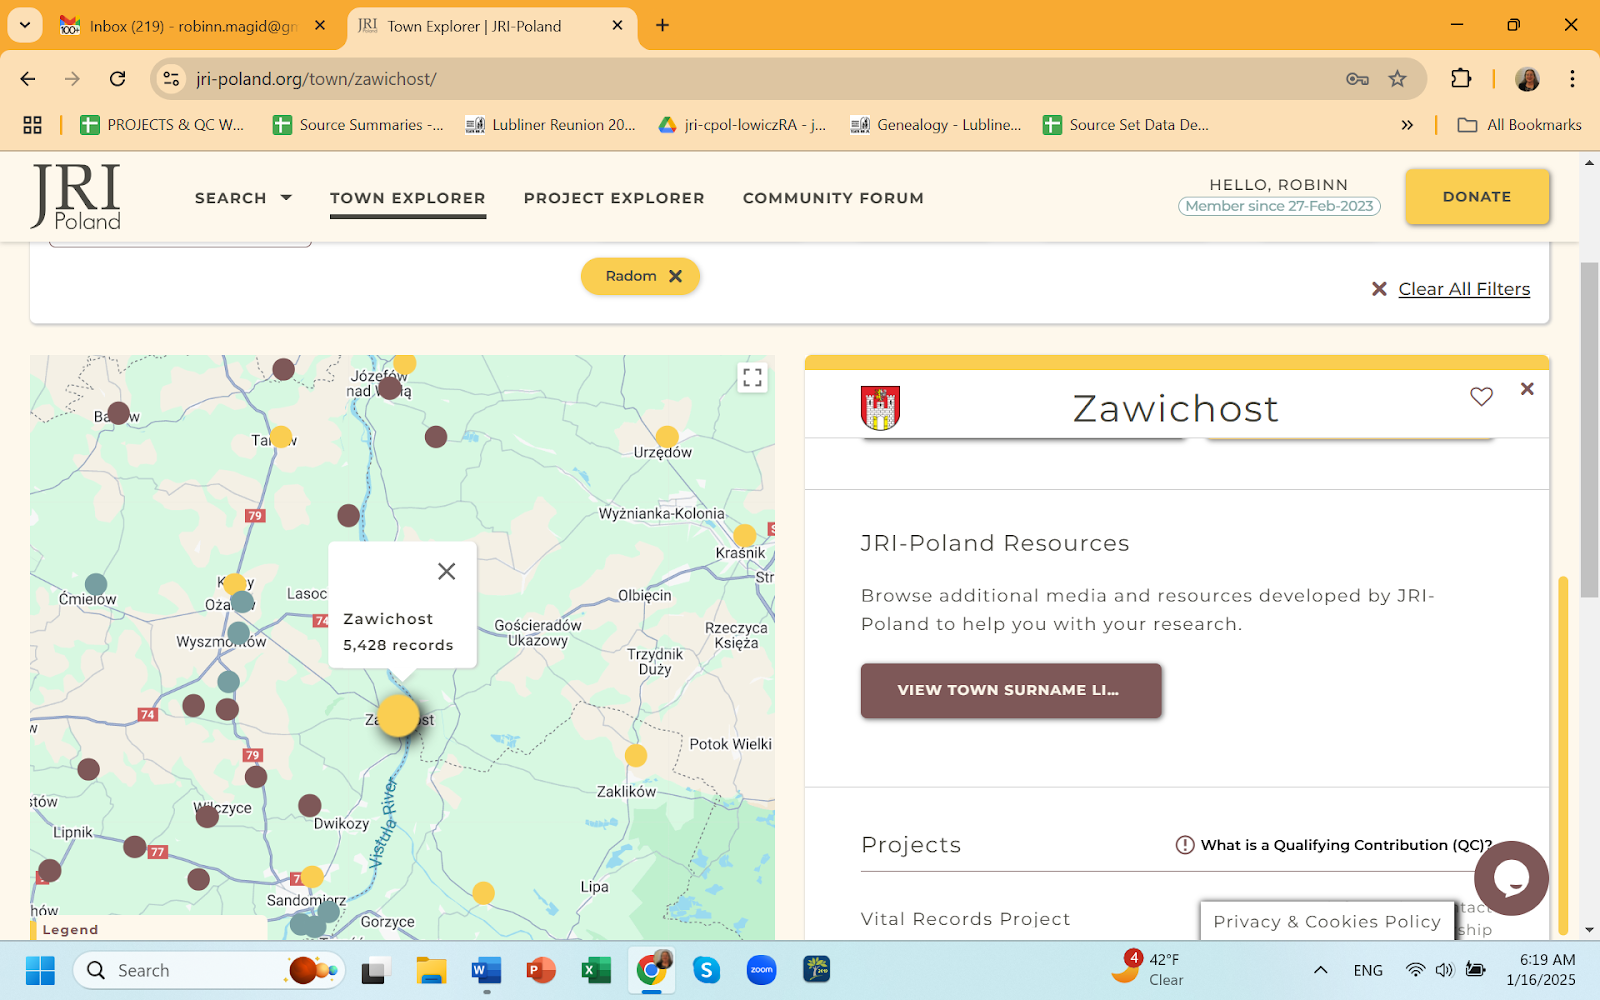
Task: Click the Zawichost yellow map marker
Action: tap(398, 715)
